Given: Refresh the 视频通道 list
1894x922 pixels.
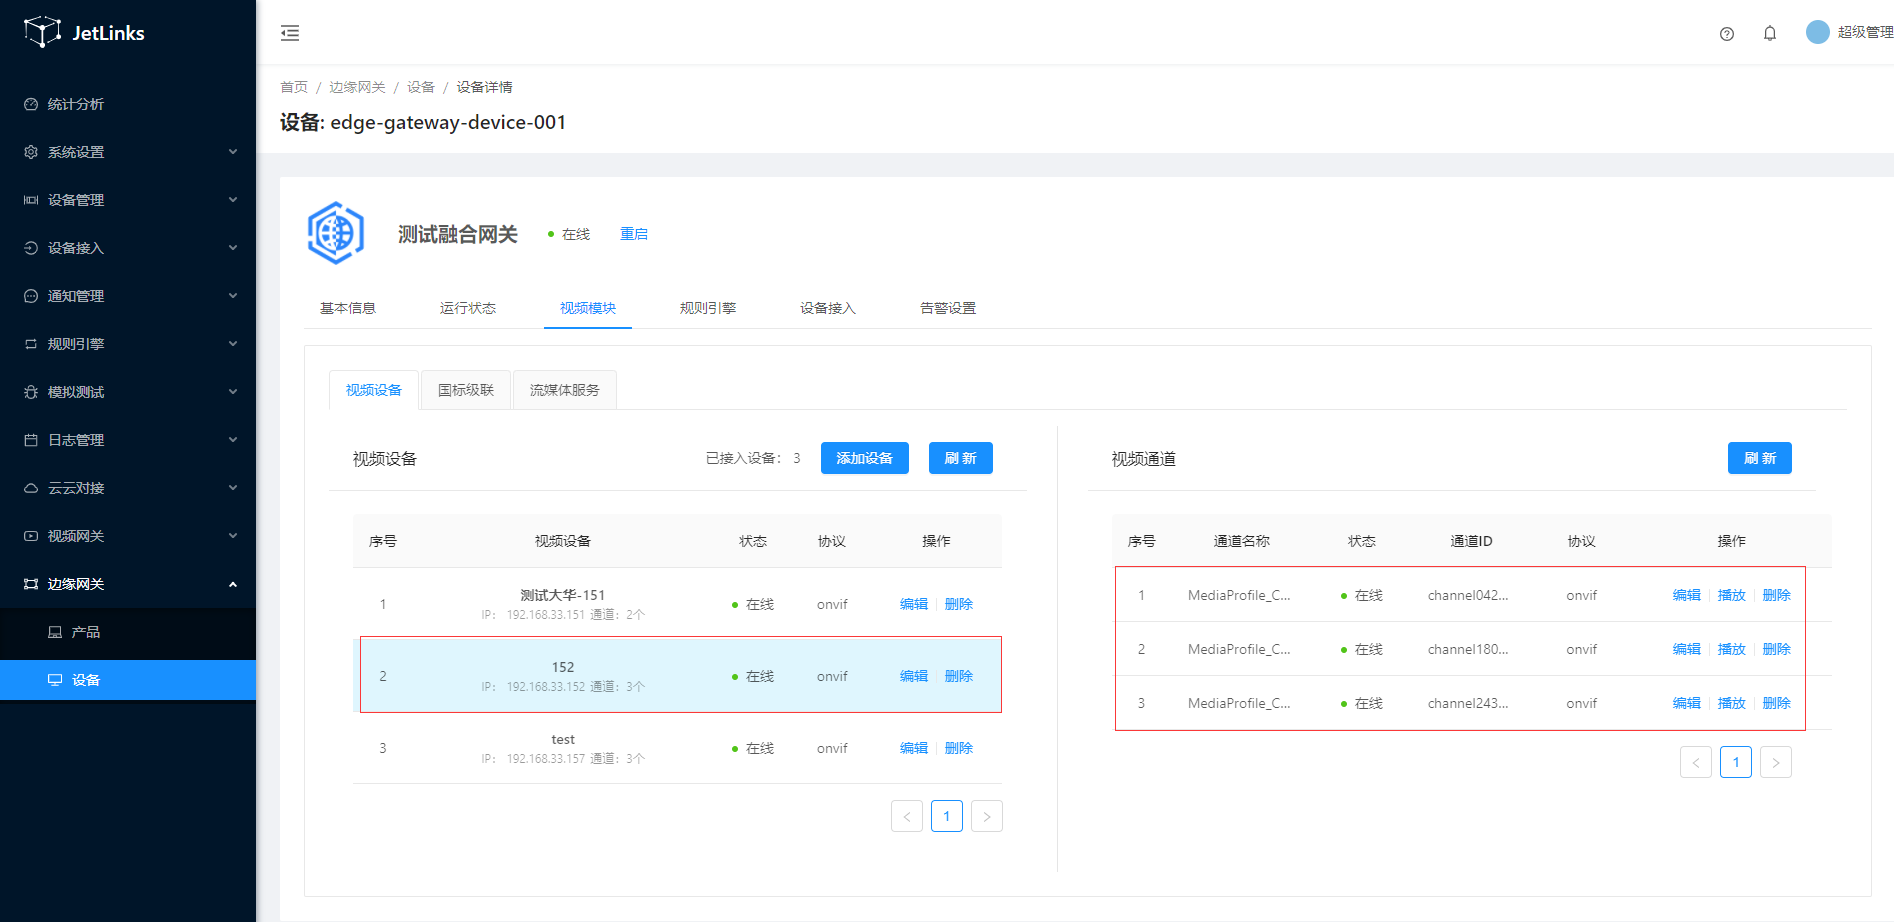Looking at the screenshot, I should click(x=1759, y=458).
